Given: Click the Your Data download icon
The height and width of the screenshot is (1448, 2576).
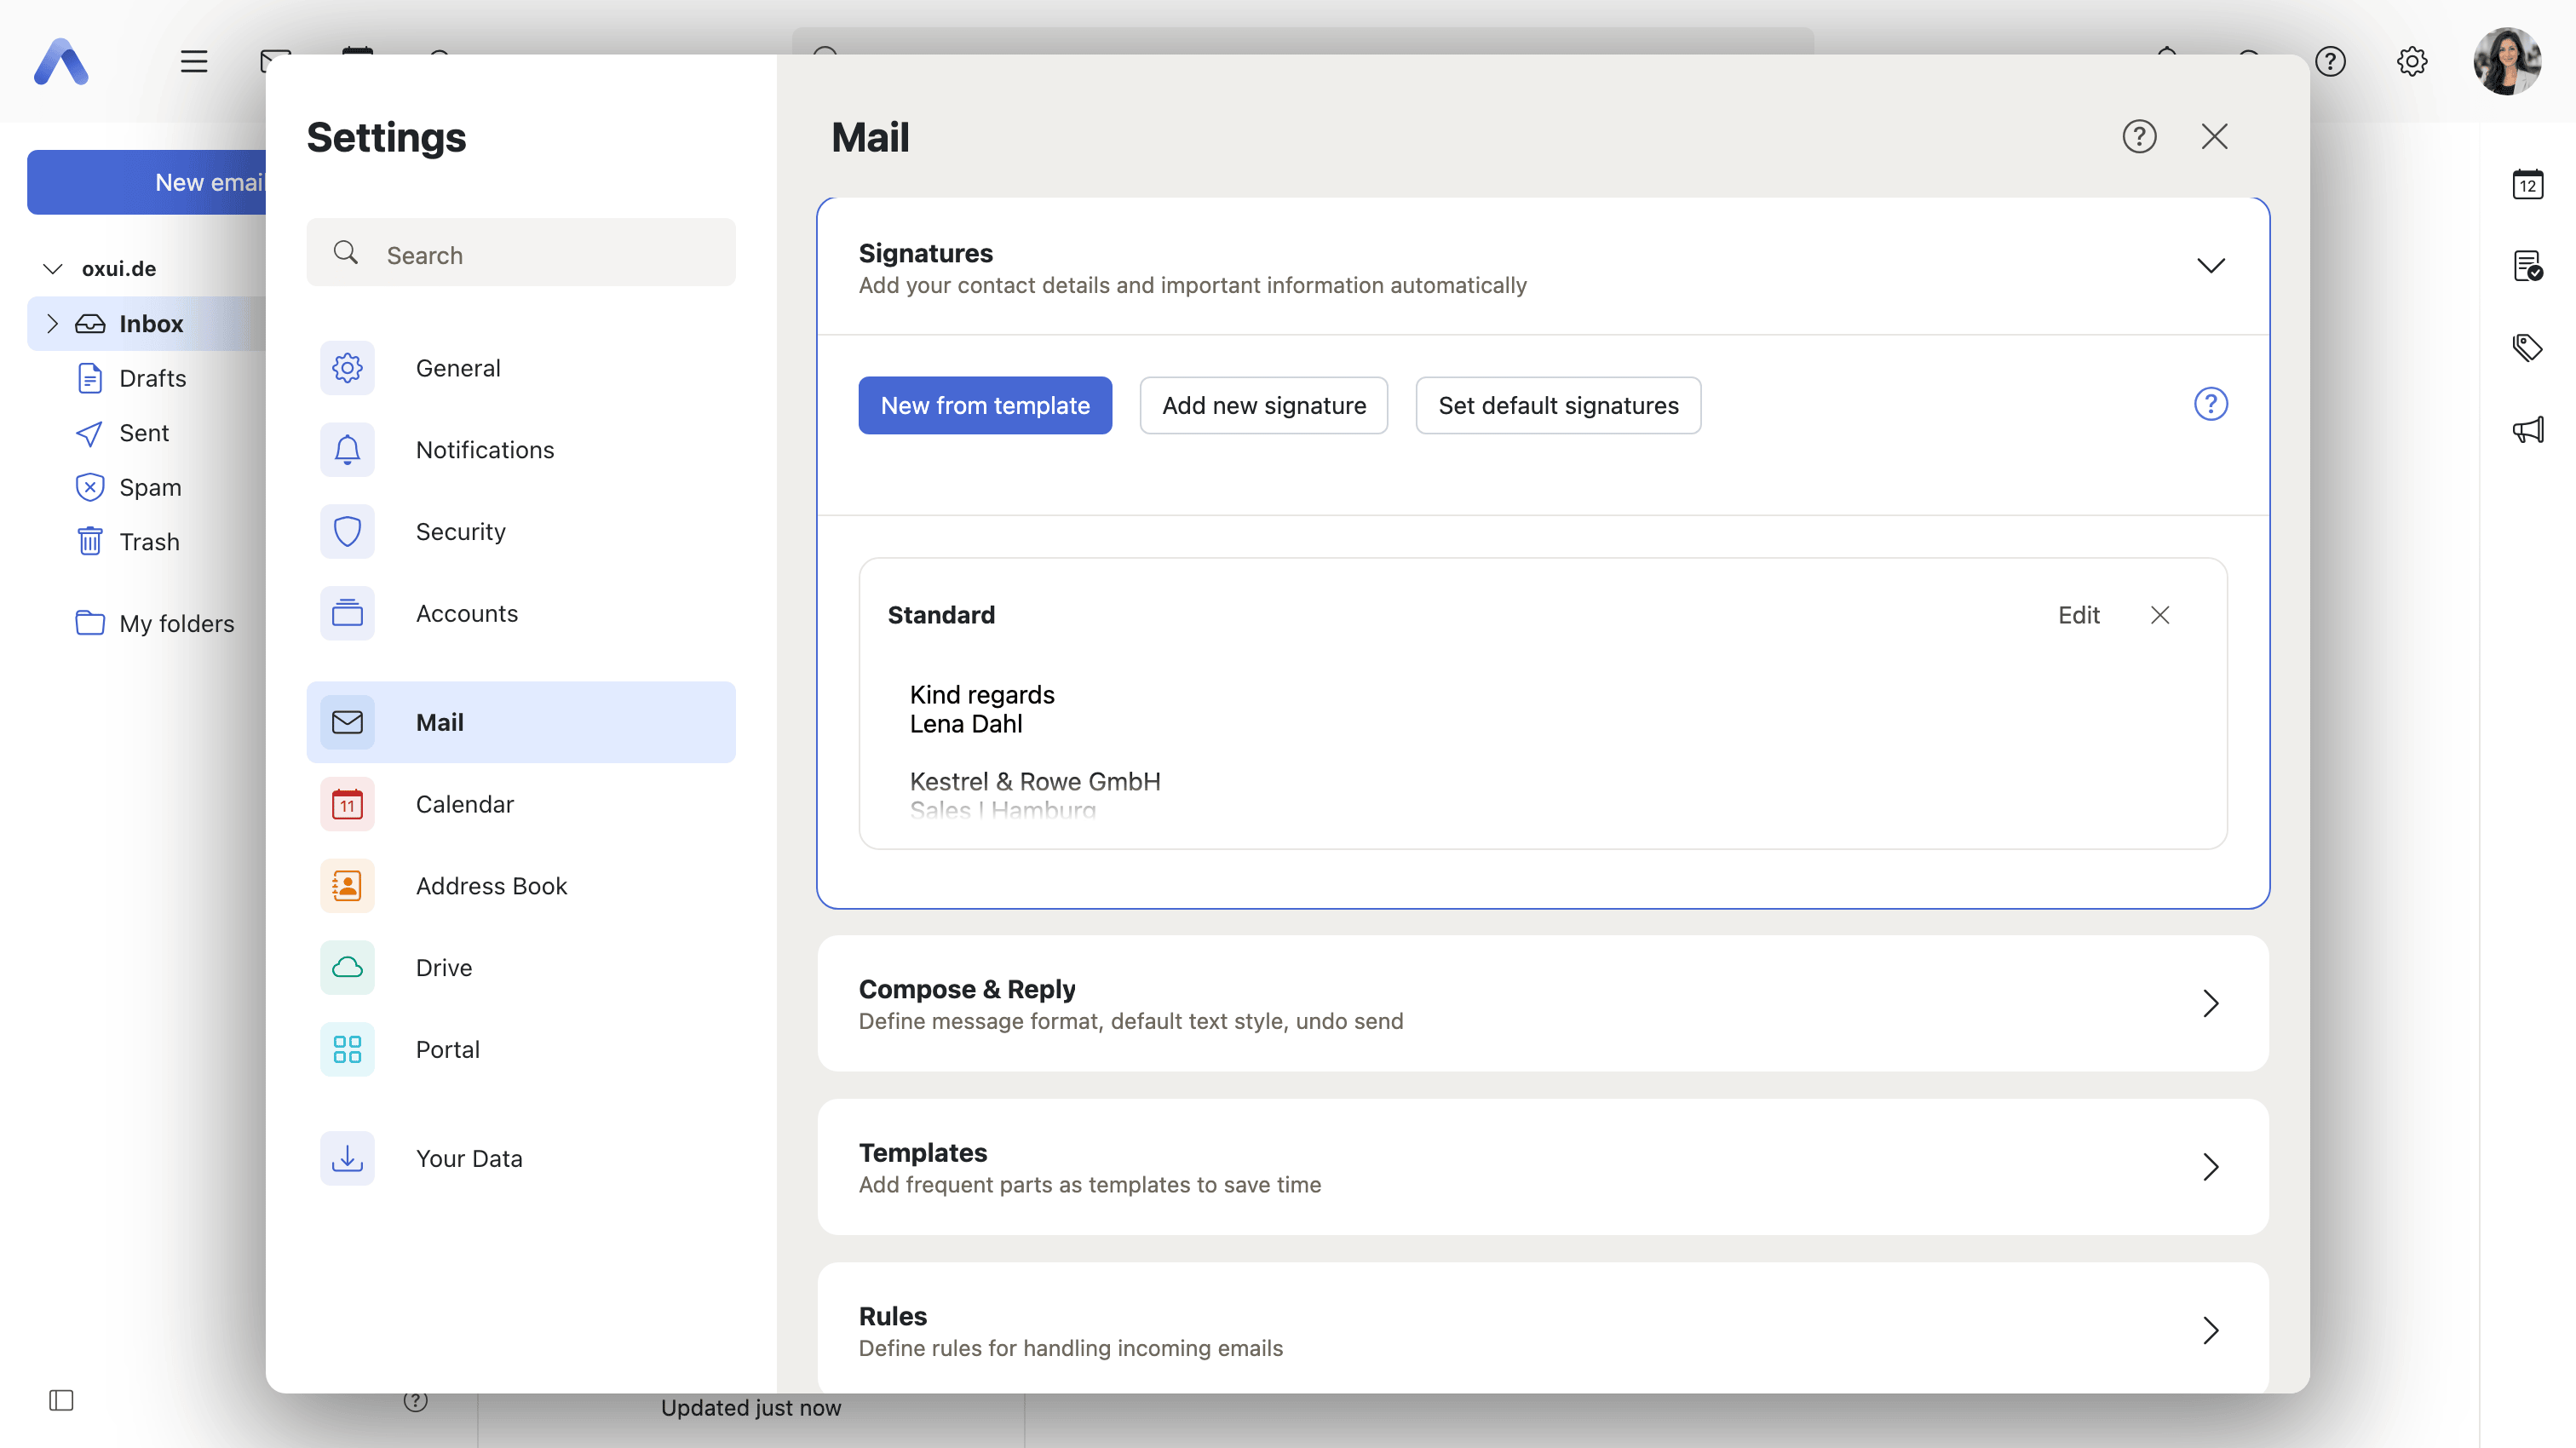Looking at the screenshot, I should pos(347,1158).
